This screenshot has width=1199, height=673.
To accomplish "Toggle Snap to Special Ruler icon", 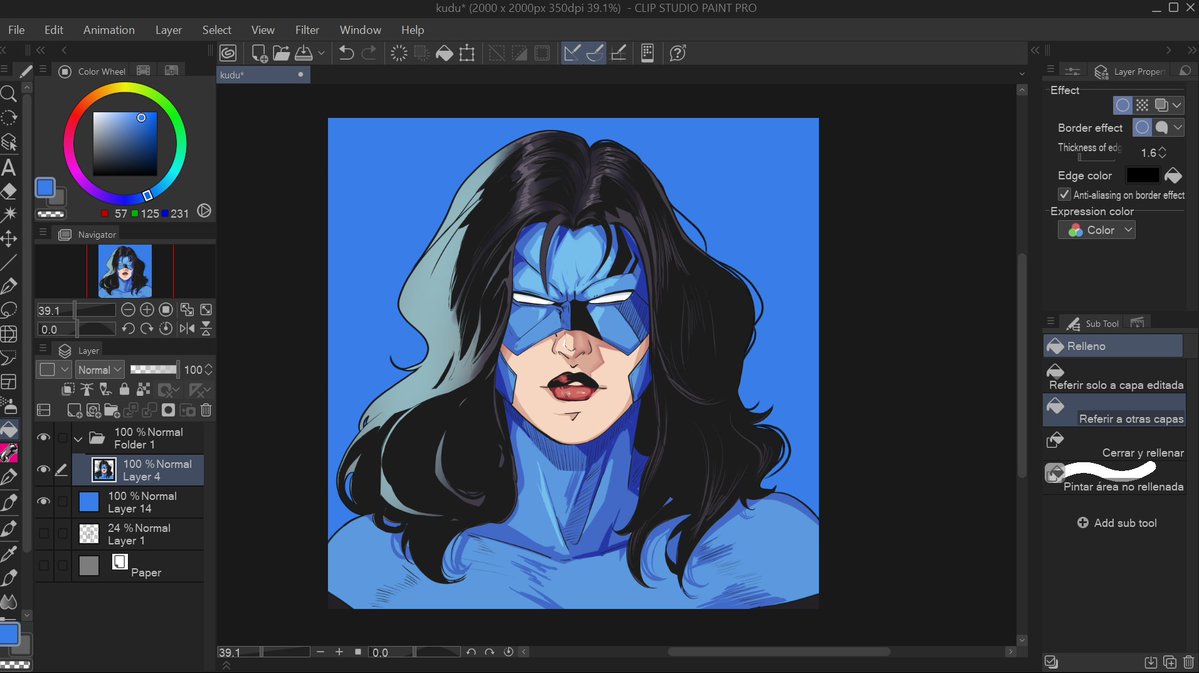I will [x=595, y=53].
